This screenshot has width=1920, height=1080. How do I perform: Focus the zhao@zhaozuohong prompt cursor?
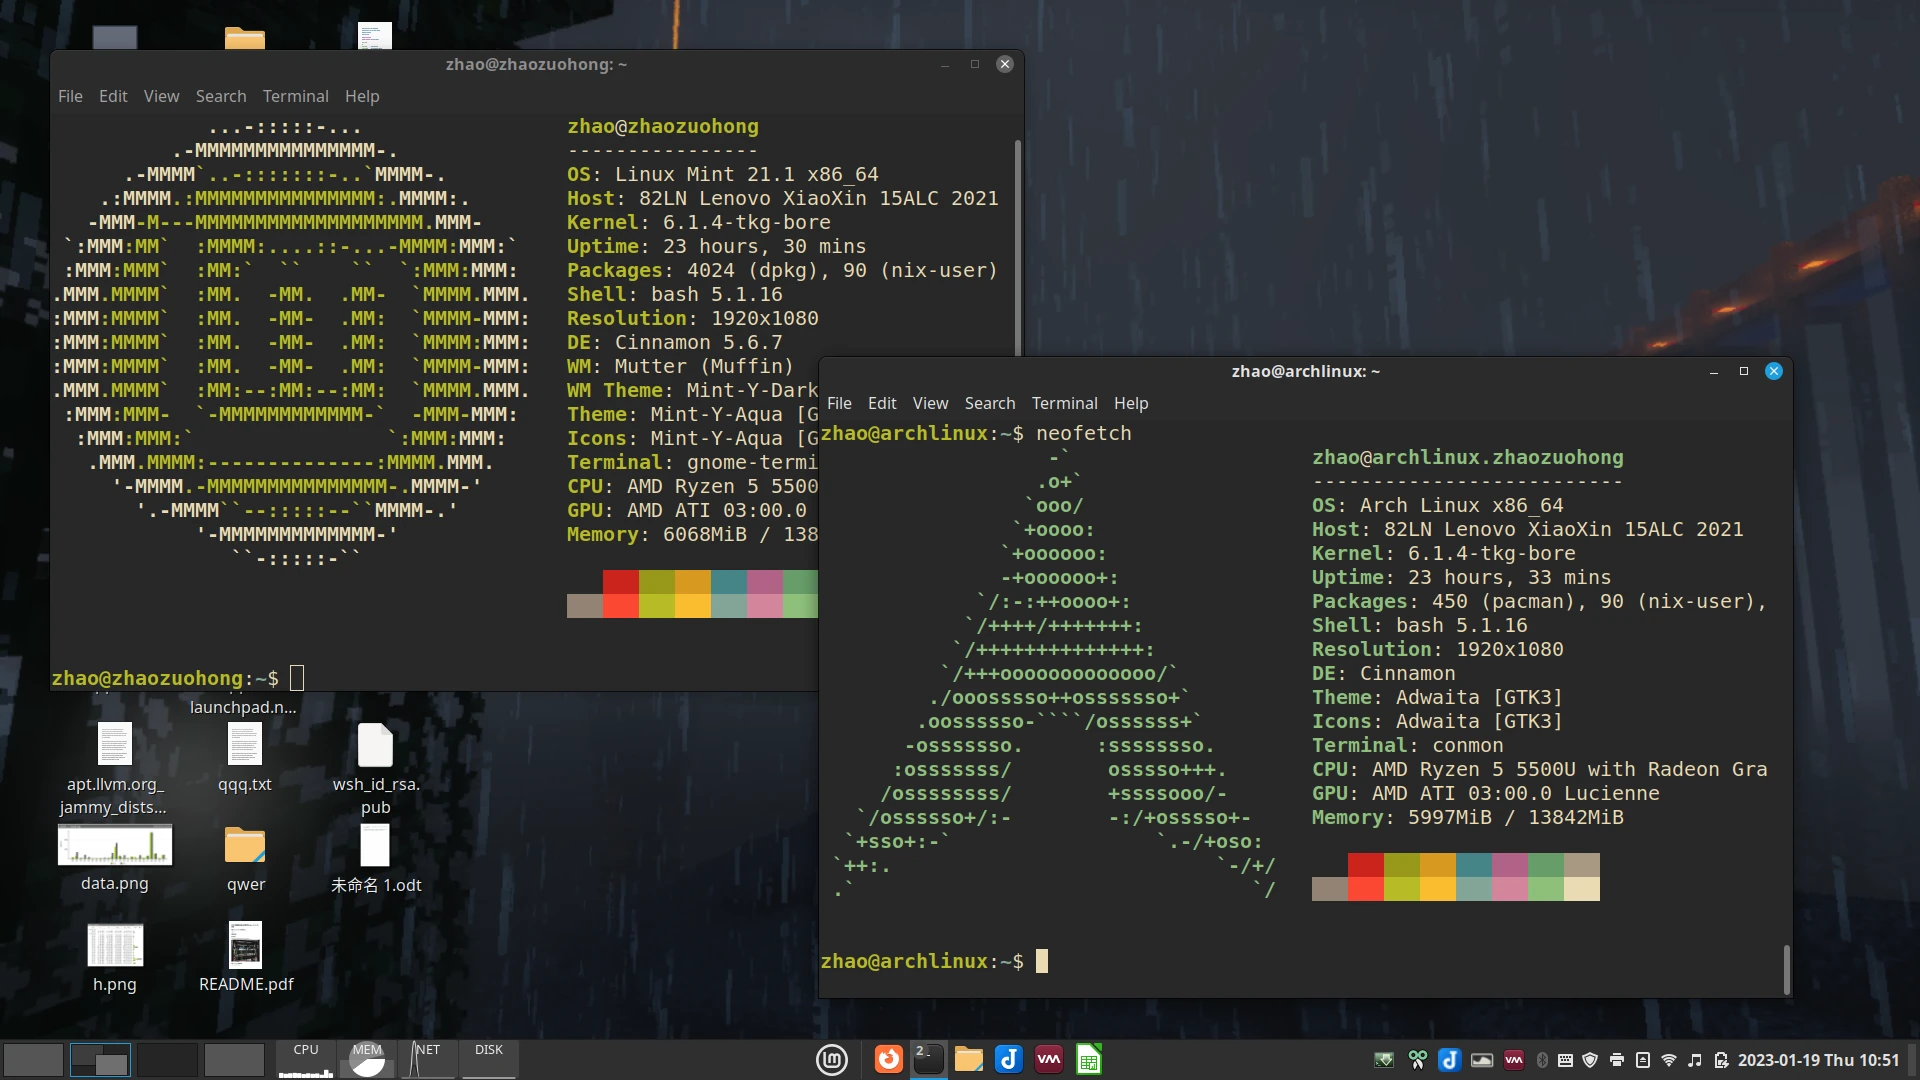(297, 678)
